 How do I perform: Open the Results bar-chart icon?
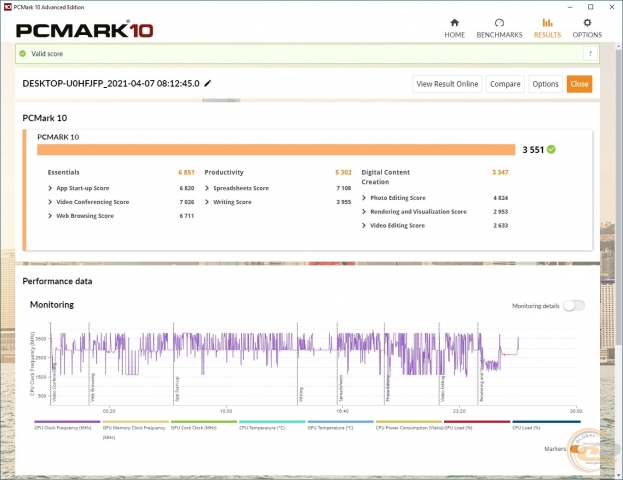tap(548, 22)
